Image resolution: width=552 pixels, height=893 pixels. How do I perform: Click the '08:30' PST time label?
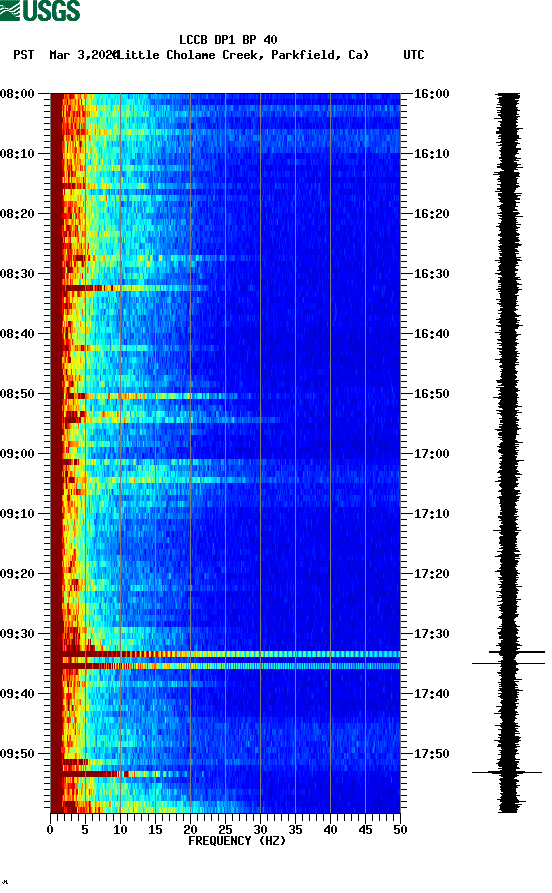coord(17,274)
